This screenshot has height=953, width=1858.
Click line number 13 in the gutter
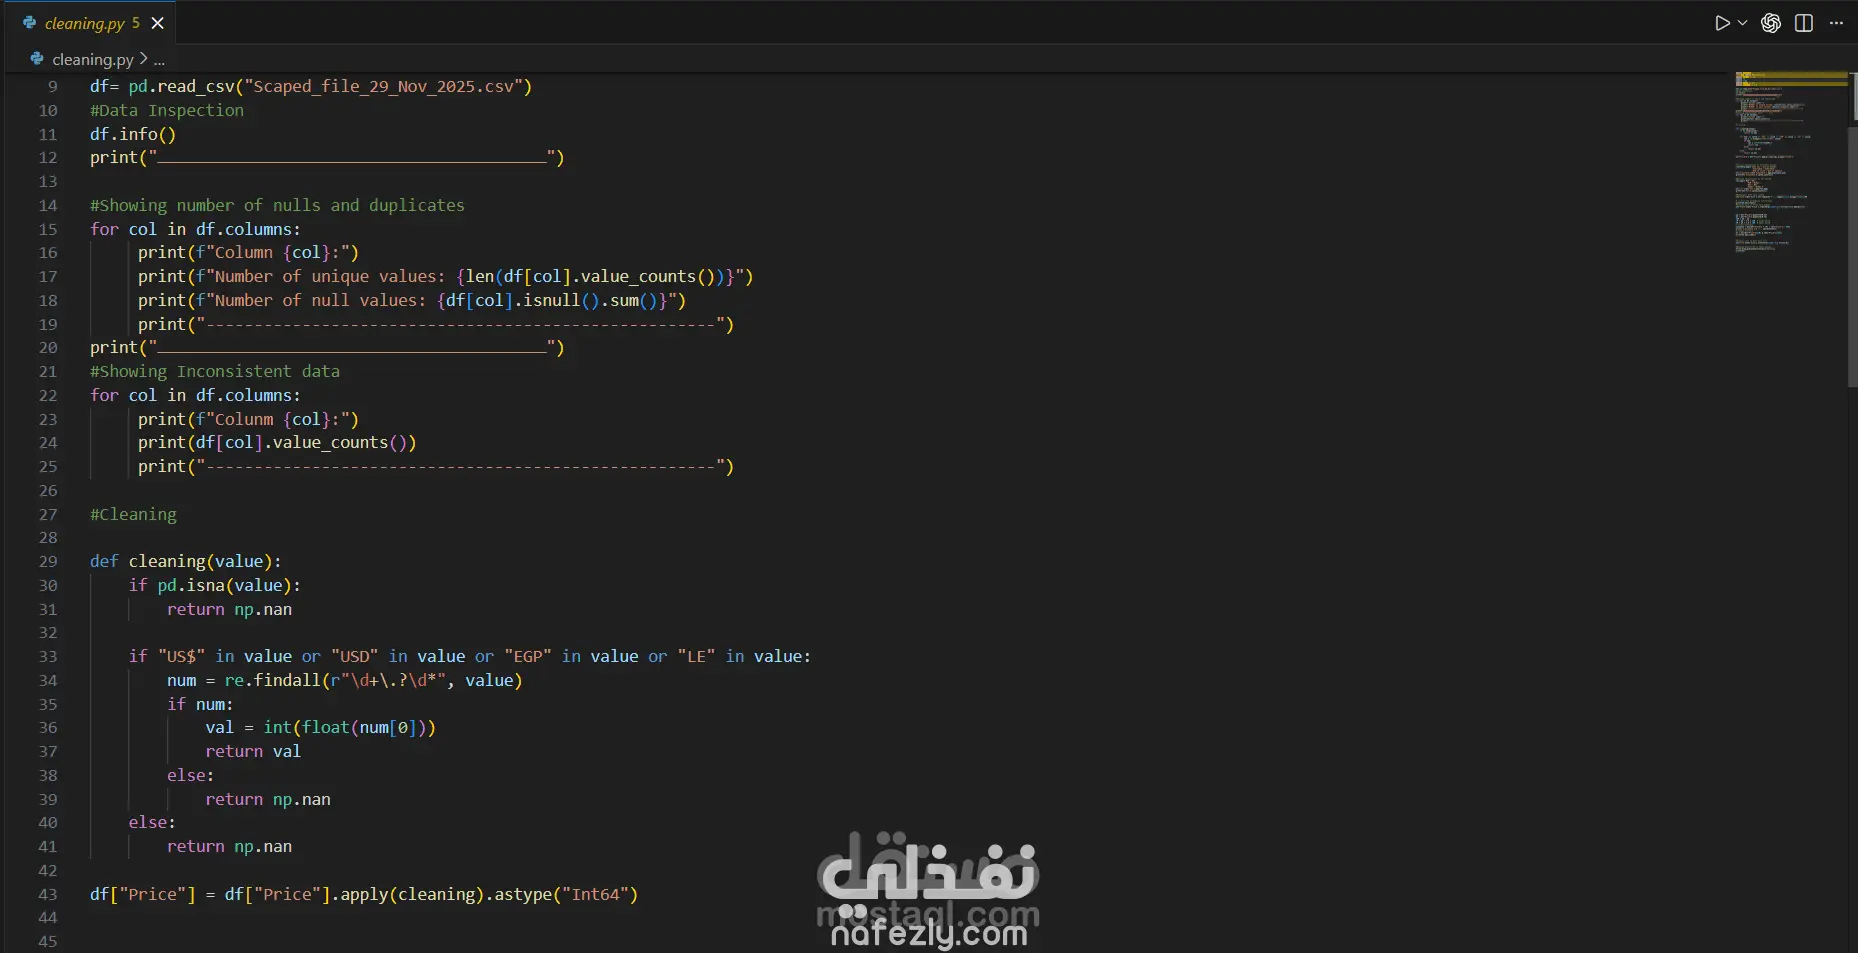click(48, 181)
